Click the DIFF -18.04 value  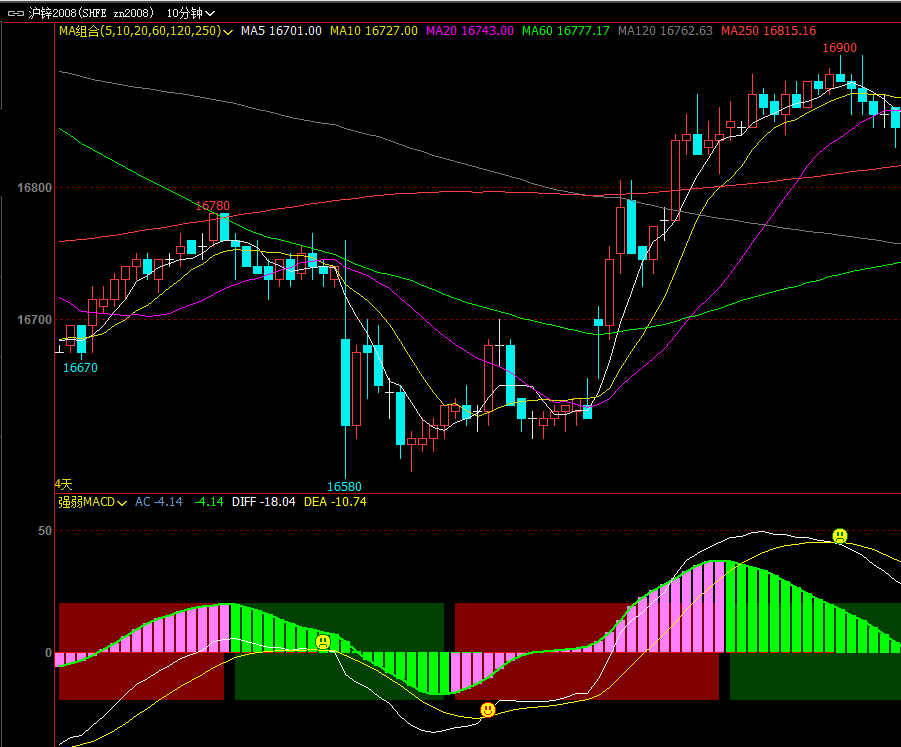263,502
